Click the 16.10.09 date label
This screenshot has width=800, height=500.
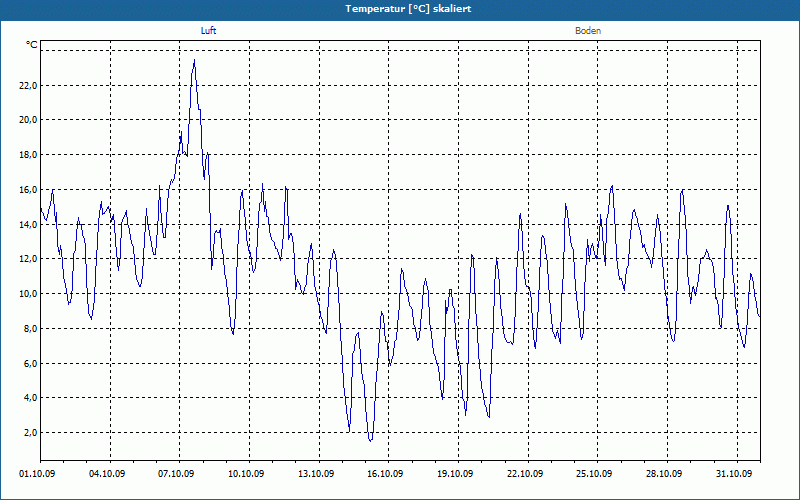point(385,474)
